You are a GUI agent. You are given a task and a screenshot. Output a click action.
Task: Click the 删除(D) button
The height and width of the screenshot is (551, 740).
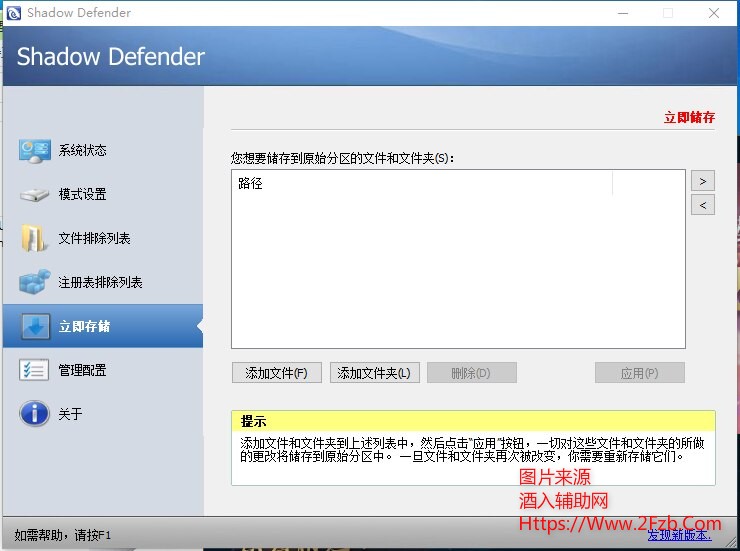click(x=472, y=373)
